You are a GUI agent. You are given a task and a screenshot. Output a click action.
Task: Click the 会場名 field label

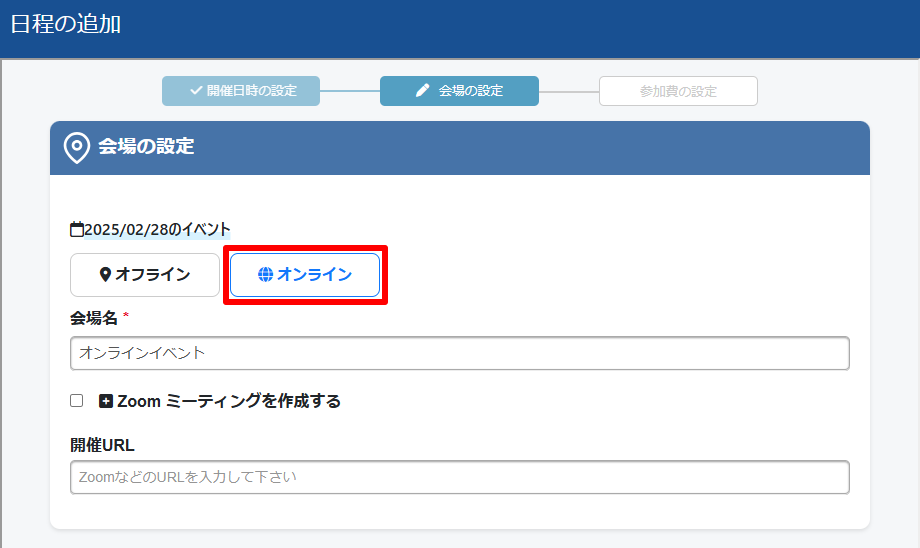(x=94, y=318)
